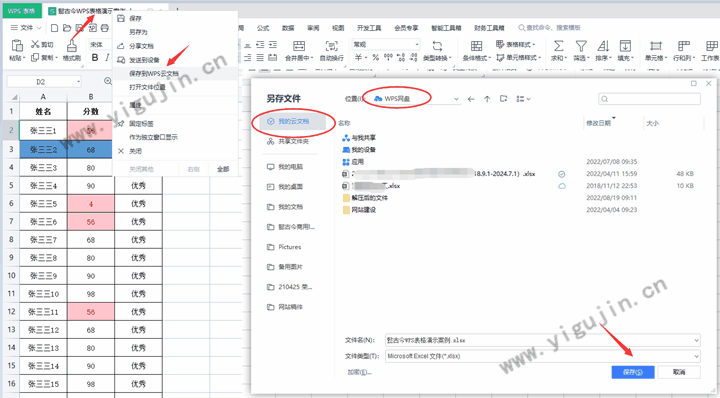Image resolution: width=720 pixels, height=398 pixels.
Task: Click the Print icon in quick toolbar
Action: click(x=105, y=28)
